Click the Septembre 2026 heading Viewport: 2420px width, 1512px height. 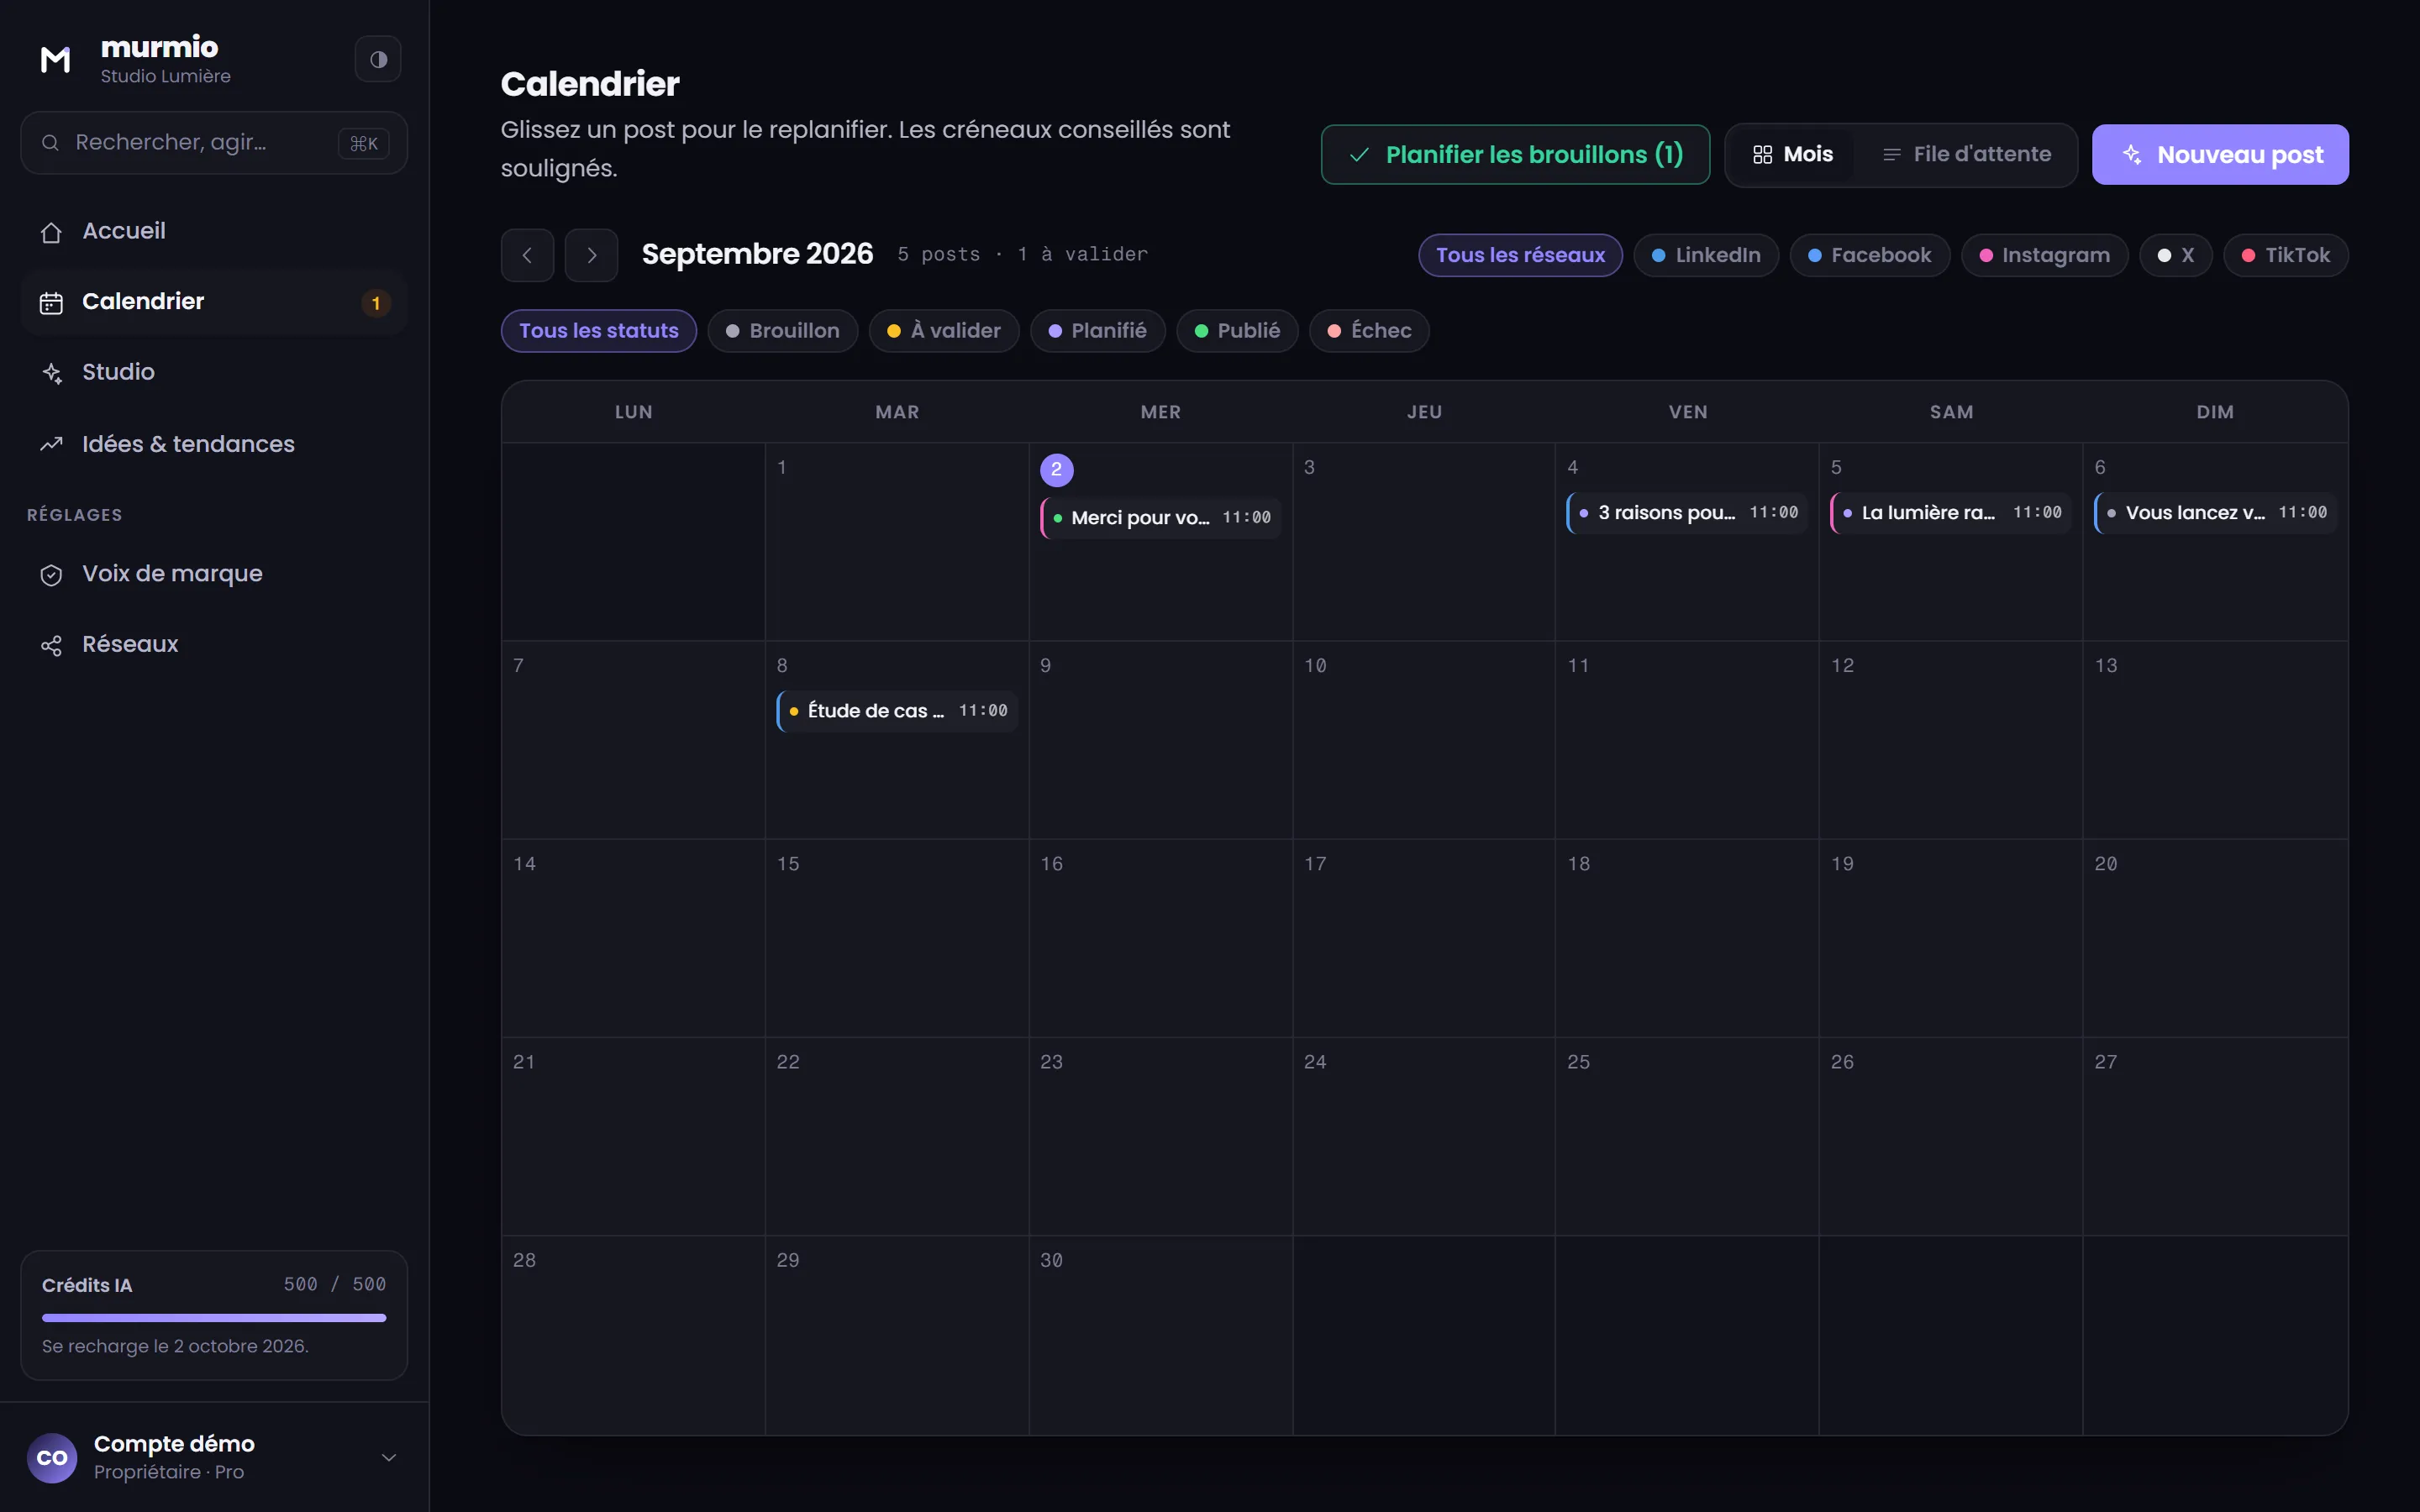click(x=757, y=254)
